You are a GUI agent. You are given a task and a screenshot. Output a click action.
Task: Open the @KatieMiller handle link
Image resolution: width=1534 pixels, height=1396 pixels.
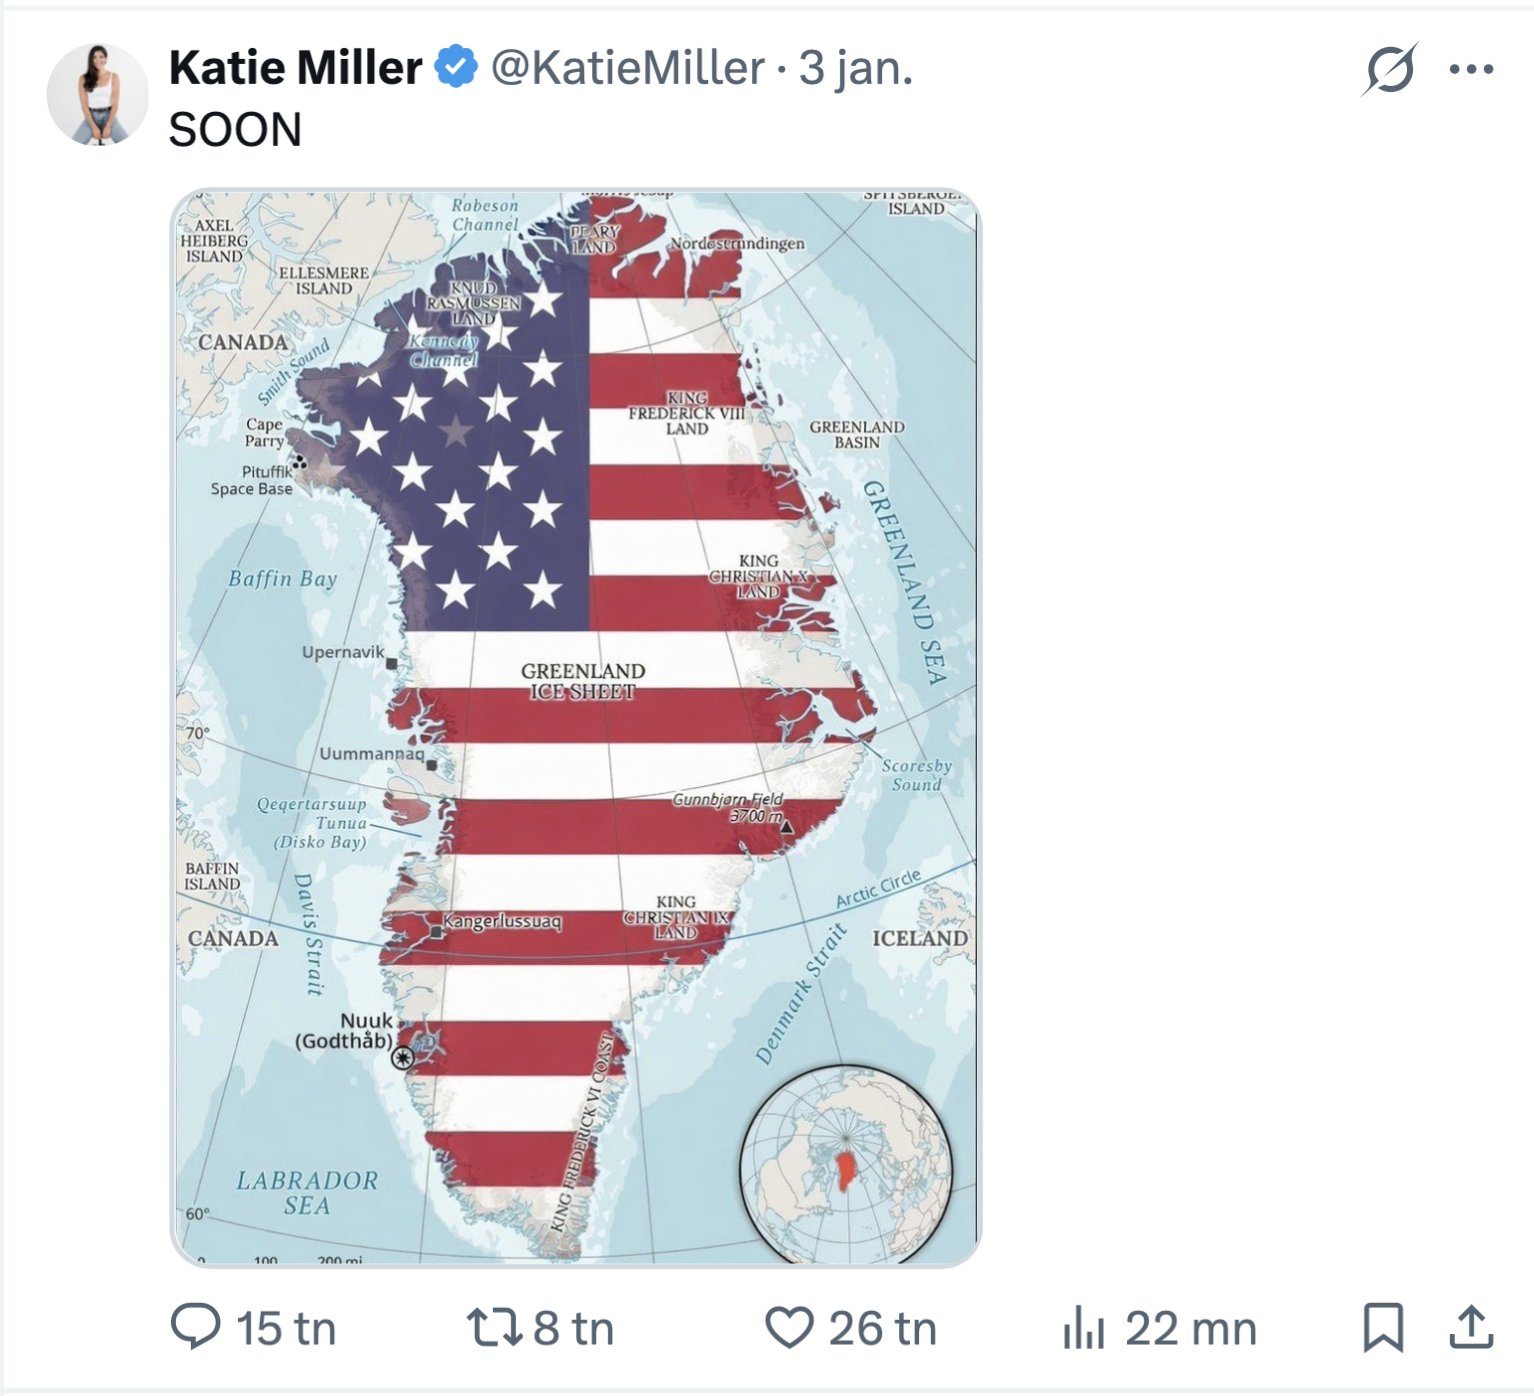(x=627, y=68)
